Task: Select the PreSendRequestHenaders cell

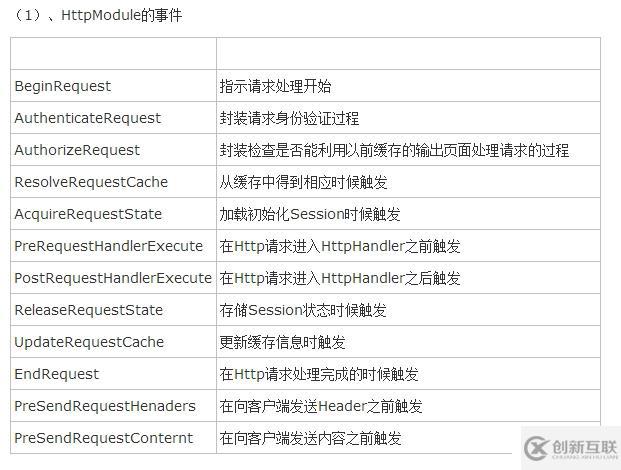Action: [105, 406]
